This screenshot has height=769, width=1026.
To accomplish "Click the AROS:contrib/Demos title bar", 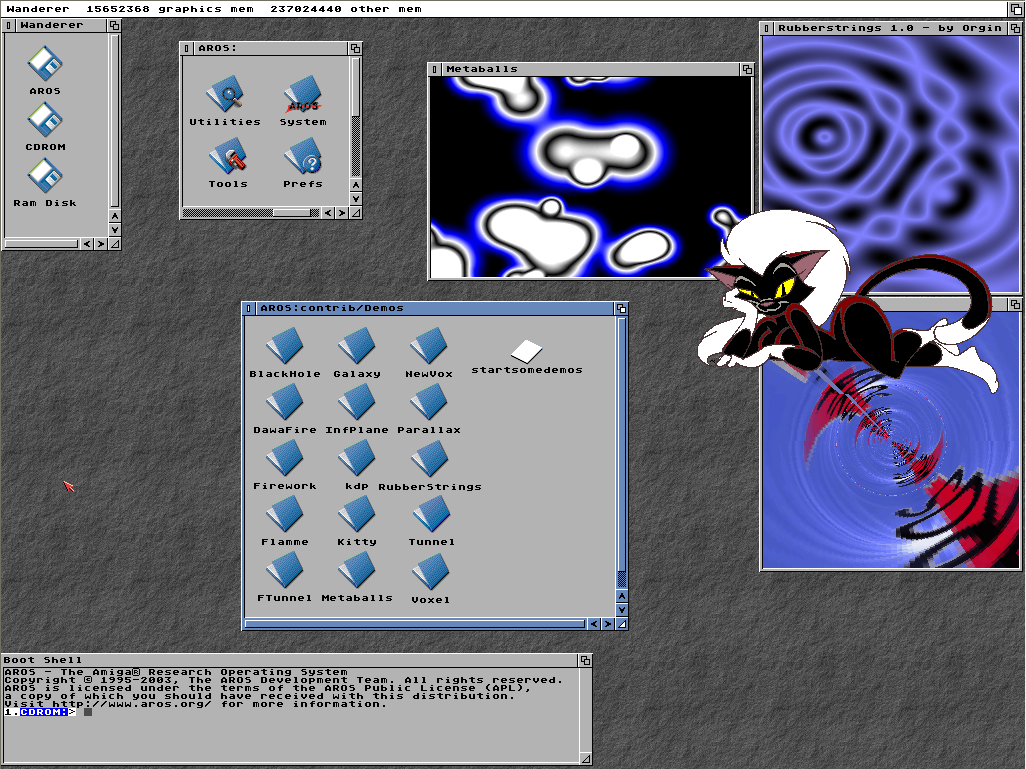I will [x=434, y=308].
